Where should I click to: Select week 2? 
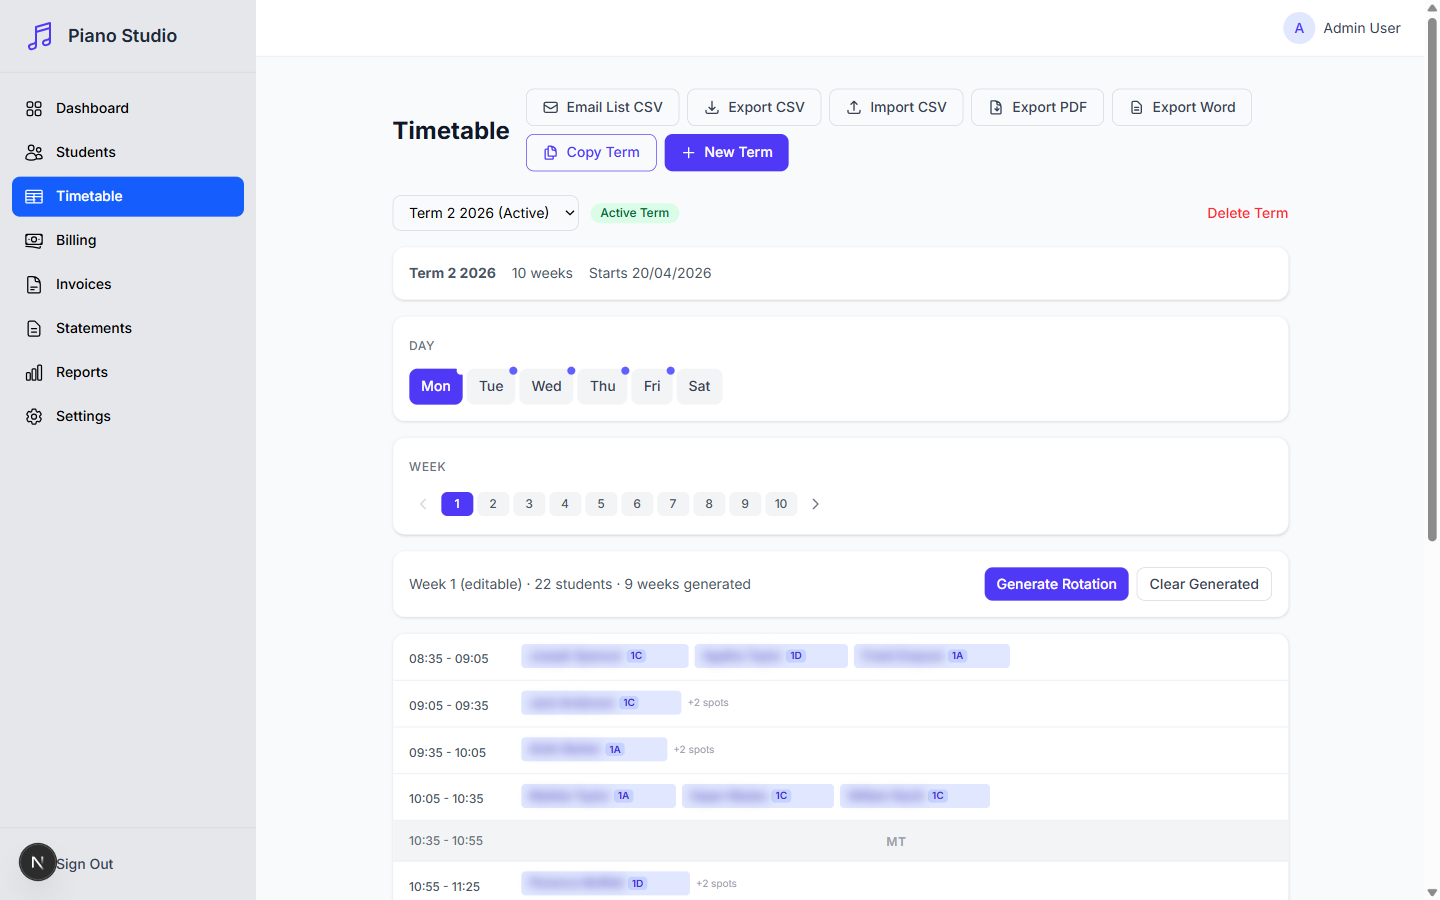493,504
